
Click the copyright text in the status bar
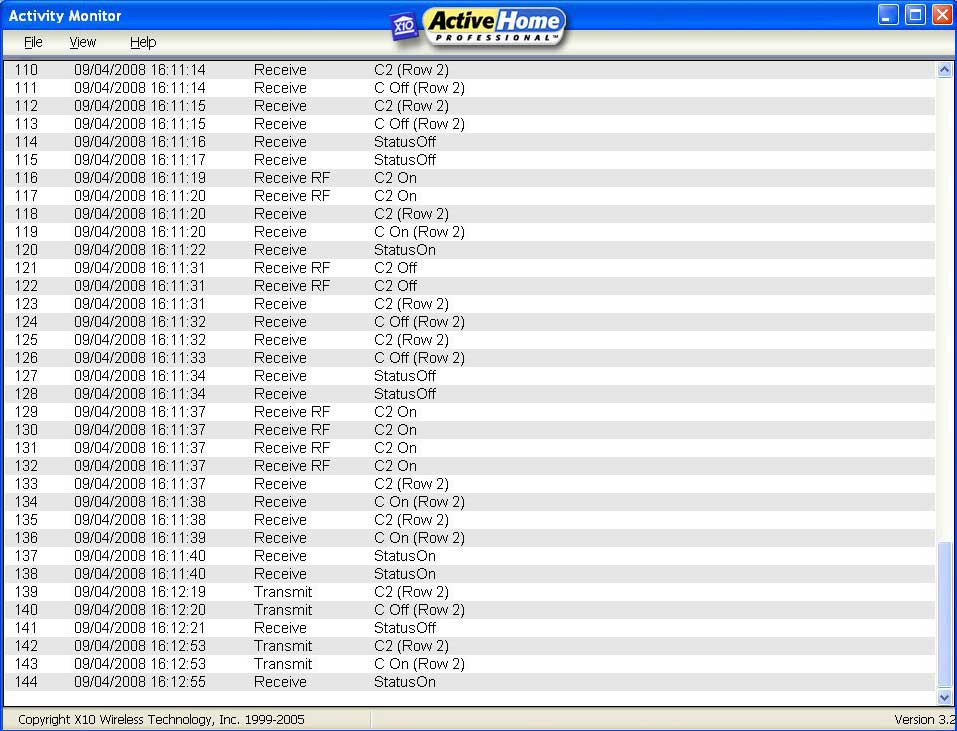161,719
